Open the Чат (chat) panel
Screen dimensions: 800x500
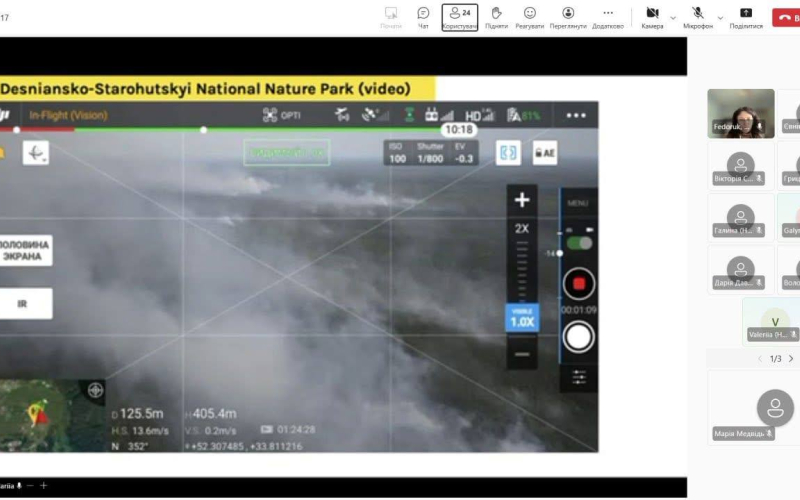pyautogui.click(x=423, y=16)
